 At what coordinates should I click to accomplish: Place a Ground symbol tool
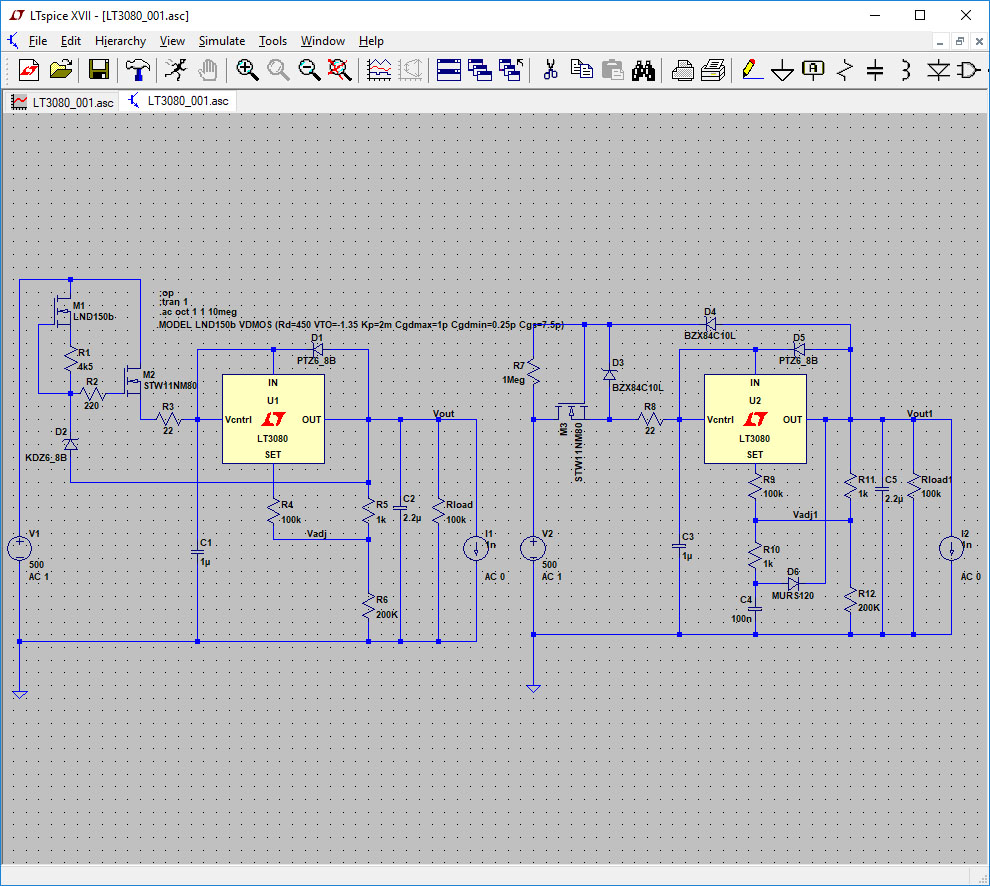(x=782, y=70)
